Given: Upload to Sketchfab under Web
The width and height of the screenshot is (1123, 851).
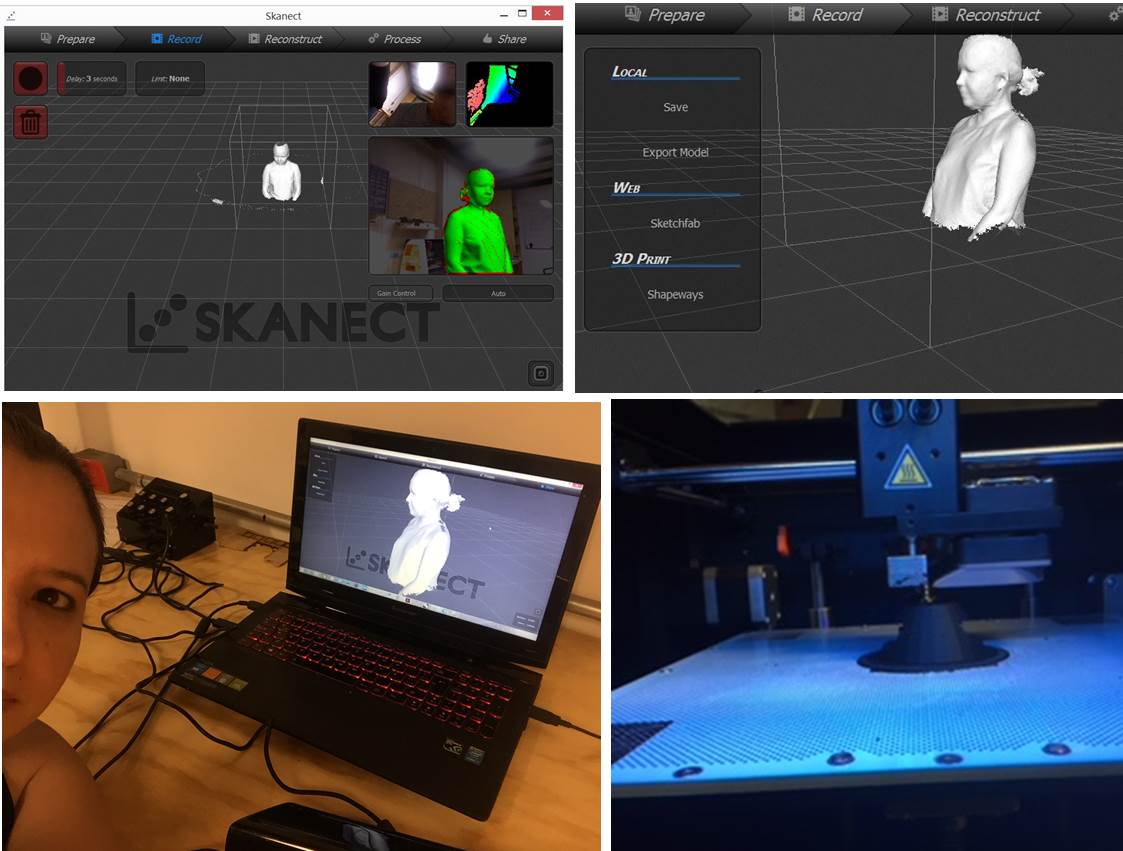Looking at the screenshot, I should coord(675,223).
